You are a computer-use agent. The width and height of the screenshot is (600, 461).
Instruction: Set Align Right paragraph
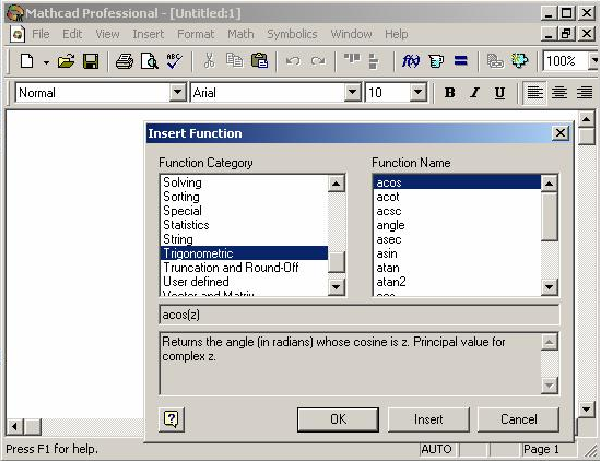[585, 92]
